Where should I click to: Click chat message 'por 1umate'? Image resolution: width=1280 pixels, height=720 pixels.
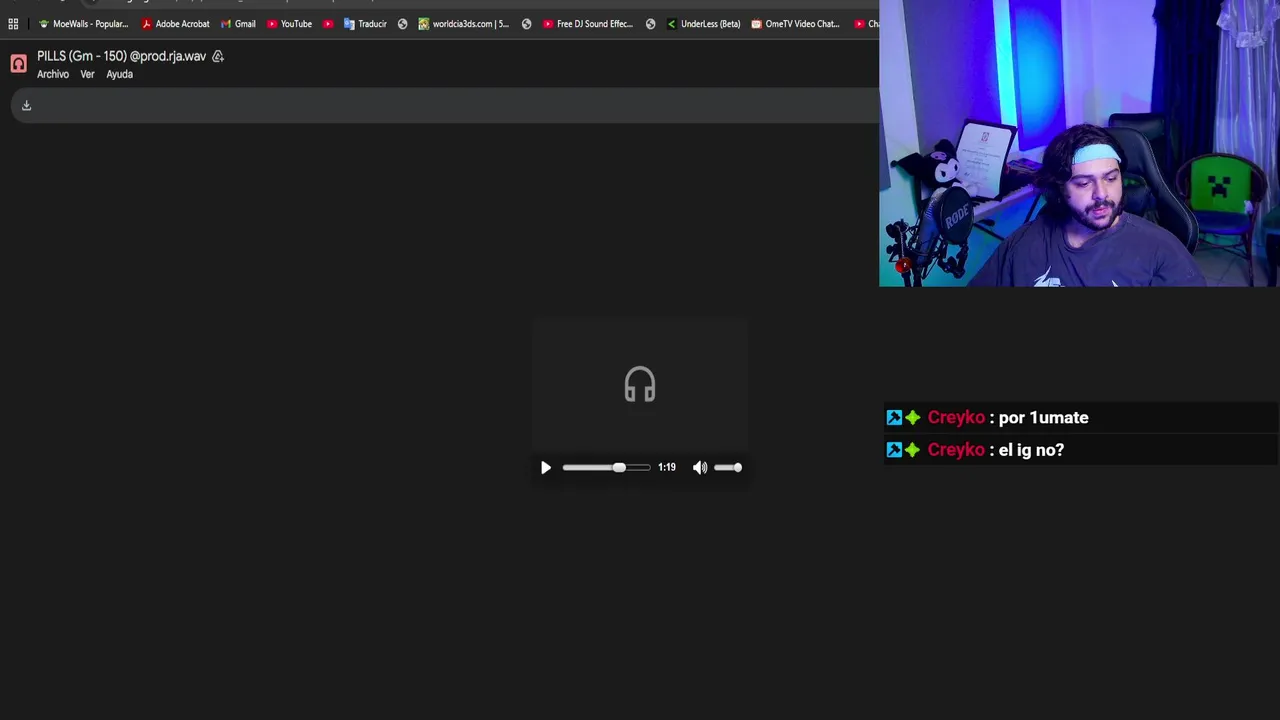[x=1043, y=418]
